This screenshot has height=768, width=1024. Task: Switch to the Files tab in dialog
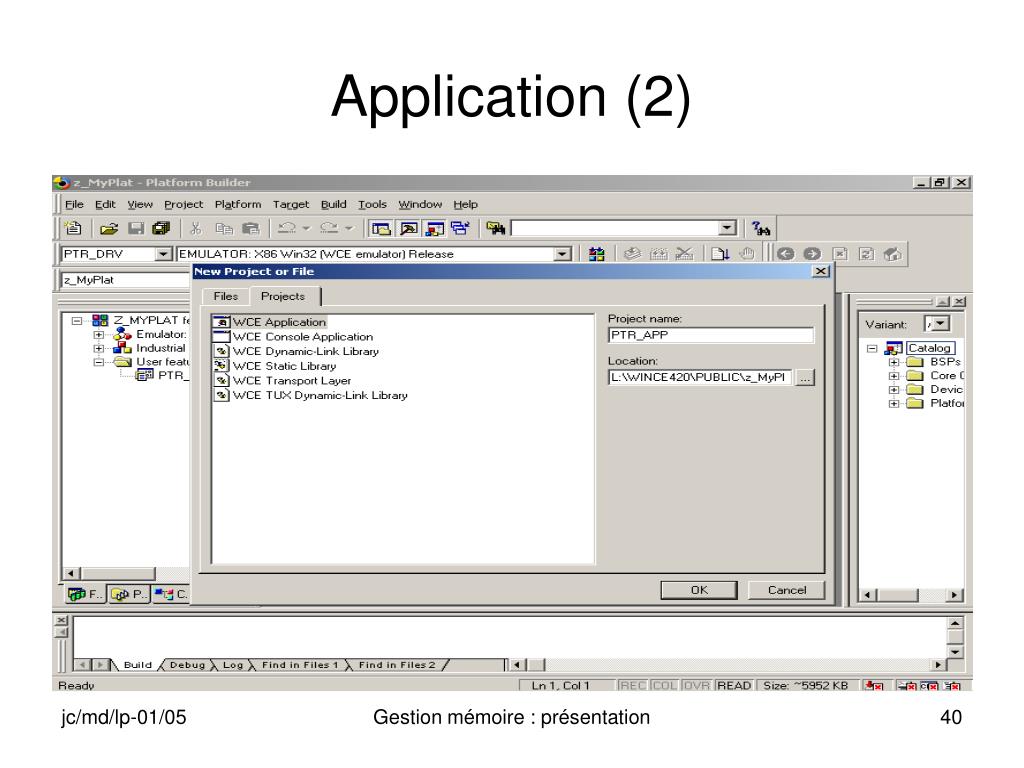click(225, 296)
